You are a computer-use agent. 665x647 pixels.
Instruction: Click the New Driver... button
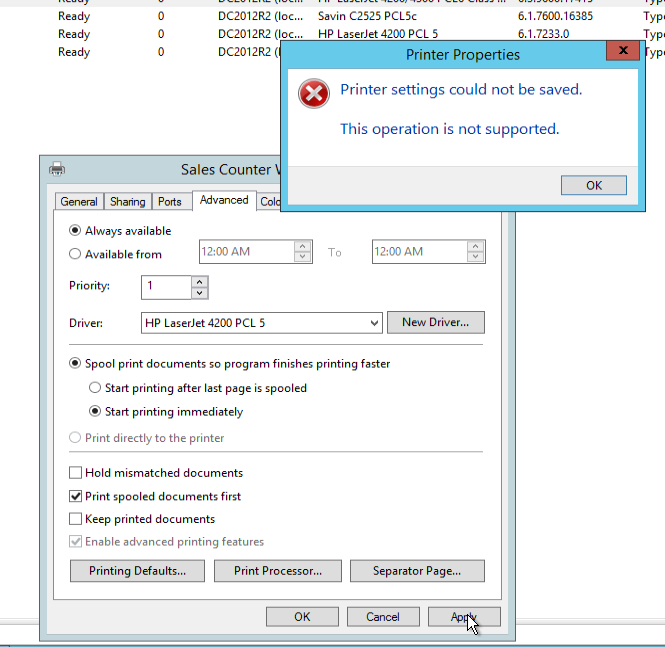click(436, 322)
